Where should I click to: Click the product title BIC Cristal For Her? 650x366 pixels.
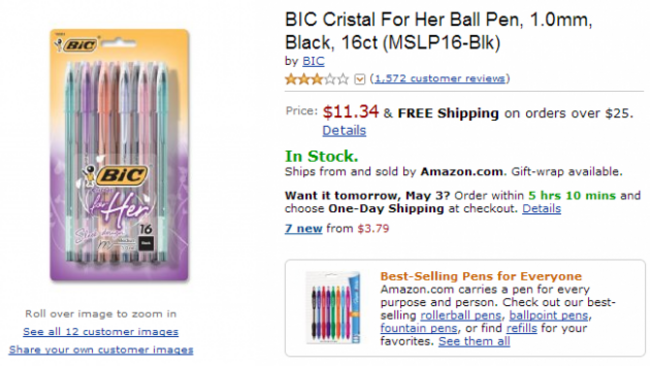pyautogui.click(x=439, y=31)
